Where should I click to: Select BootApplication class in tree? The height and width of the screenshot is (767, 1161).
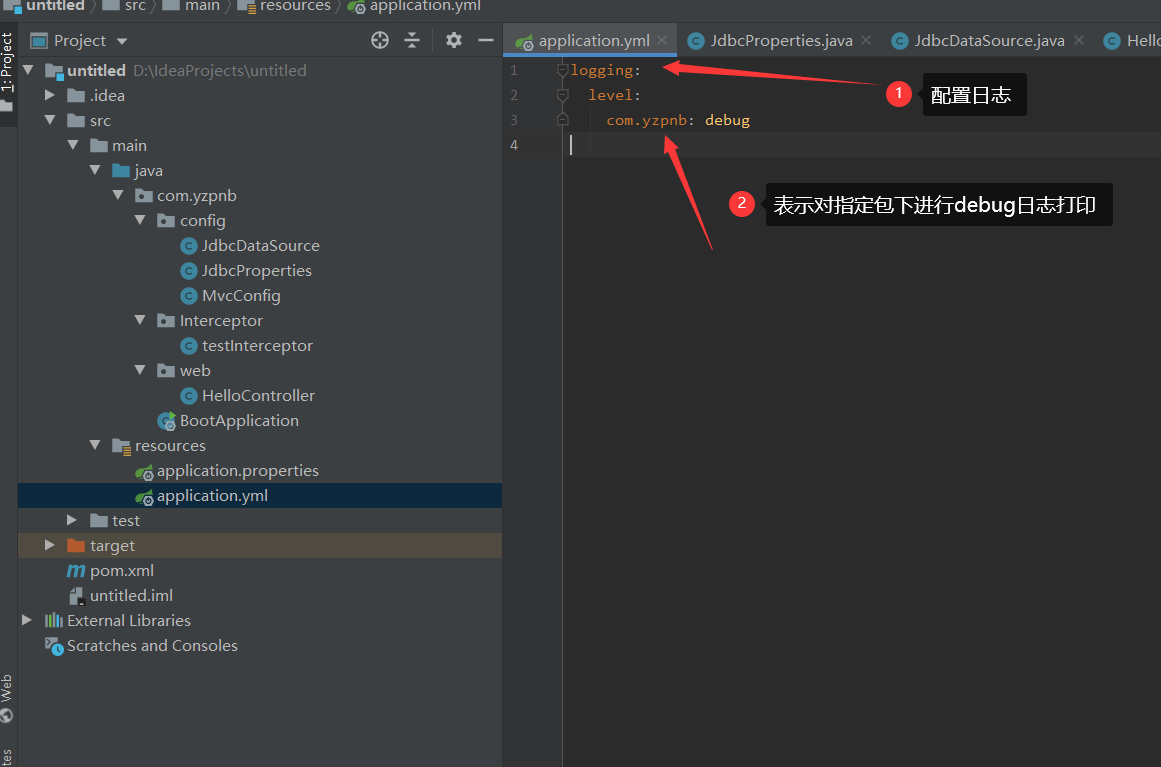point(239,421)
